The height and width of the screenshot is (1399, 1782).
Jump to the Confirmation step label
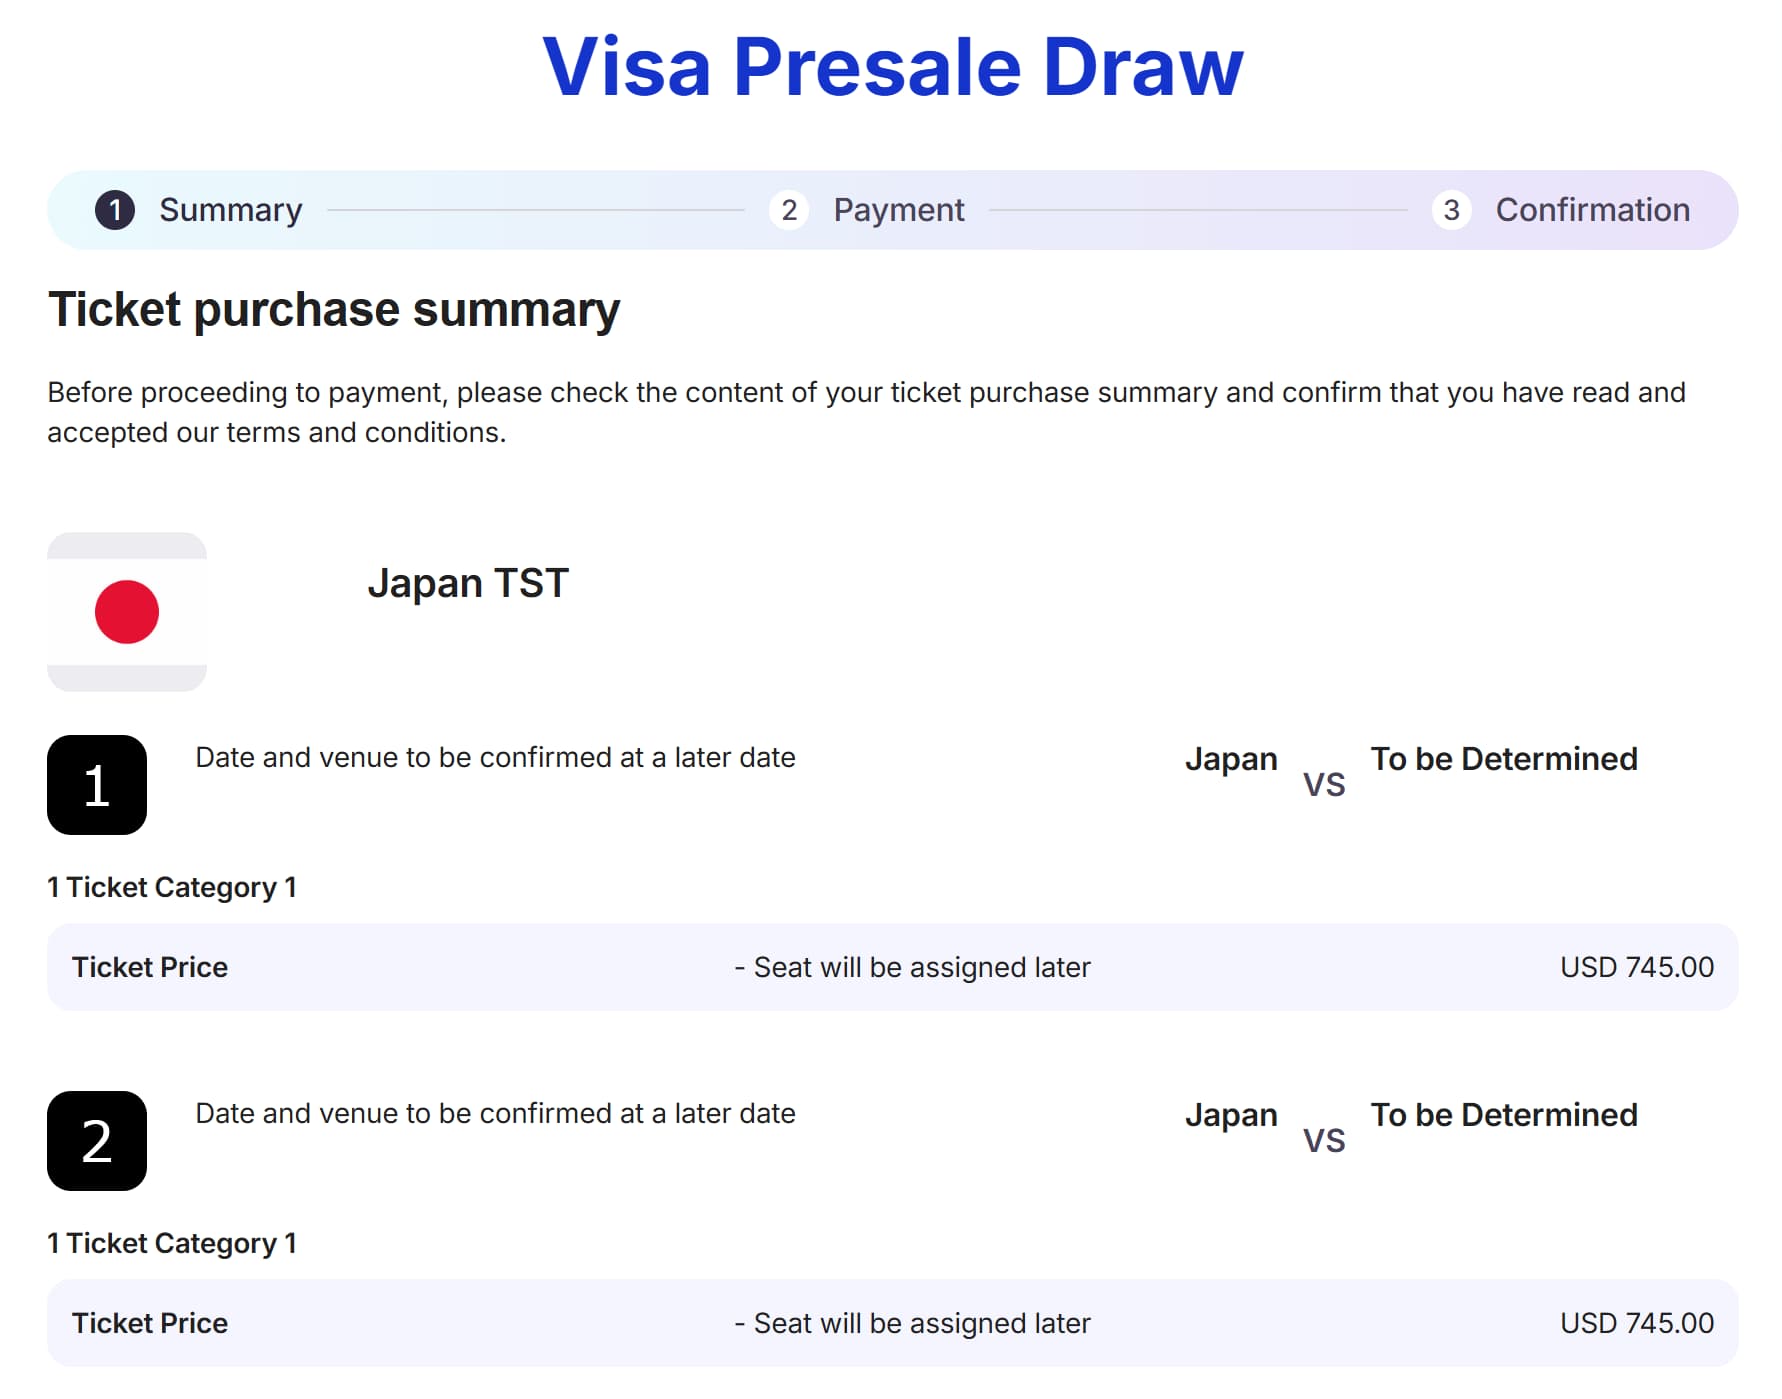coord(1592,210)
